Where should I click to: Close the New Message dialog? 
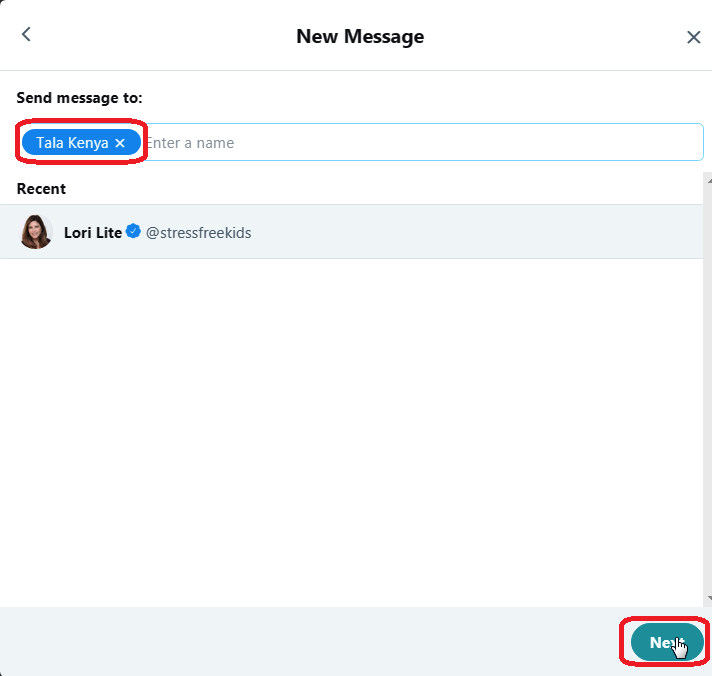693,37
